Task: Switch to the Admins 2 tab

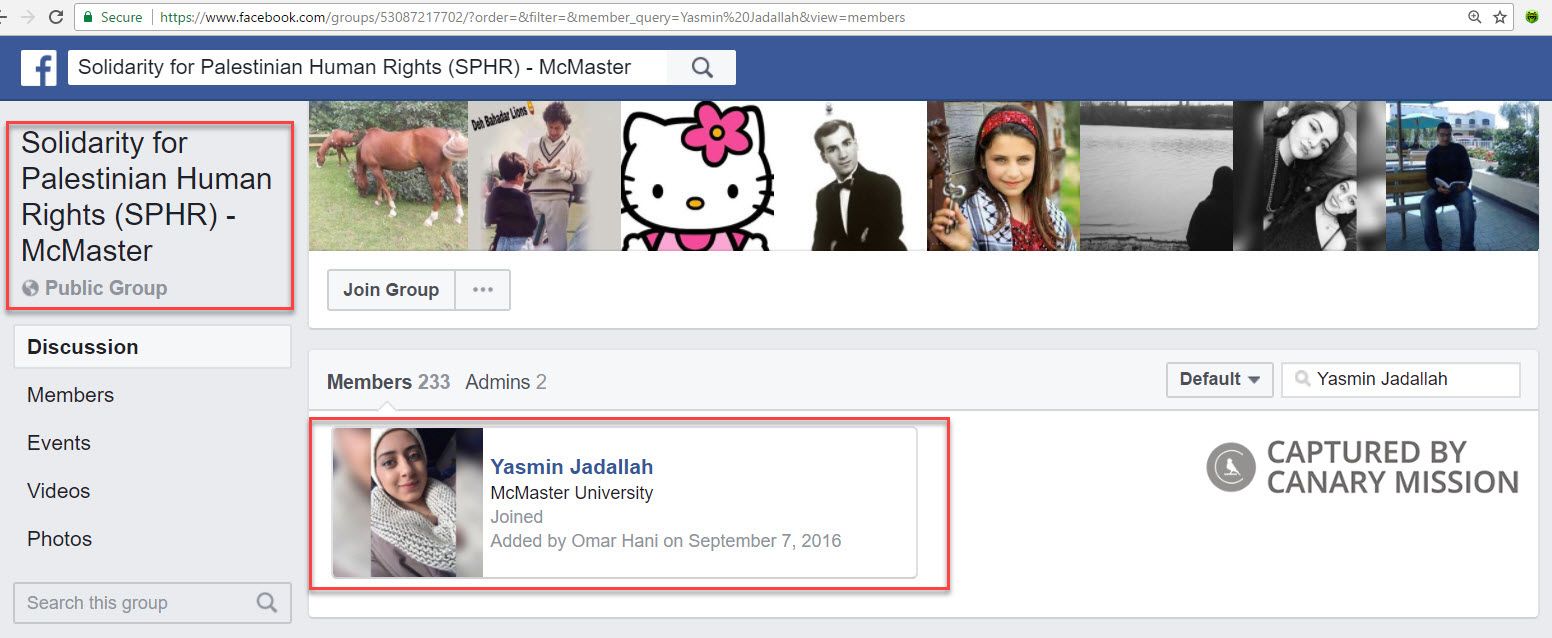Action: (x=506, y=382)
